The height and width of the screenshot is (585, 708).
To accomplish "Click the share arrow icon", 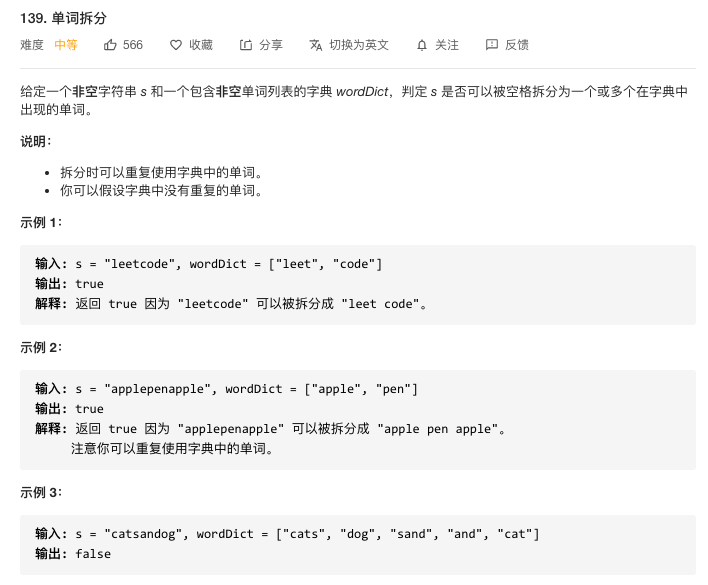I will tap(246, 45).
